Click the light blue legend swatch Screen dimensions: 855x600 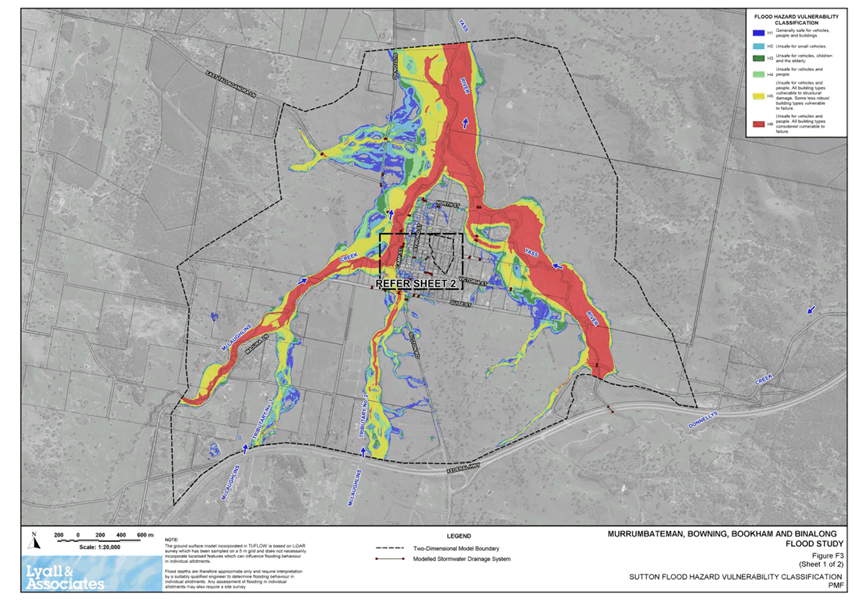click(756, 45)
